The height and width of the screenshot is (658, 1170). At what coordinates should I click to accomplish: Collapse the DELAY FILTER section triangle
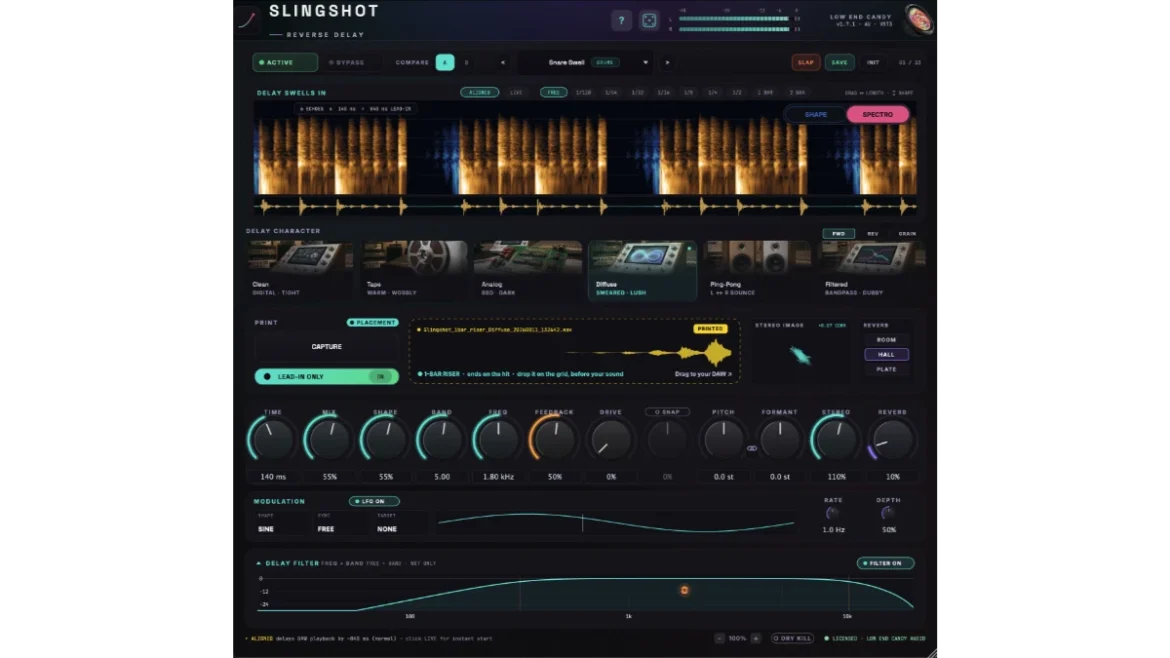pos(258,563)
